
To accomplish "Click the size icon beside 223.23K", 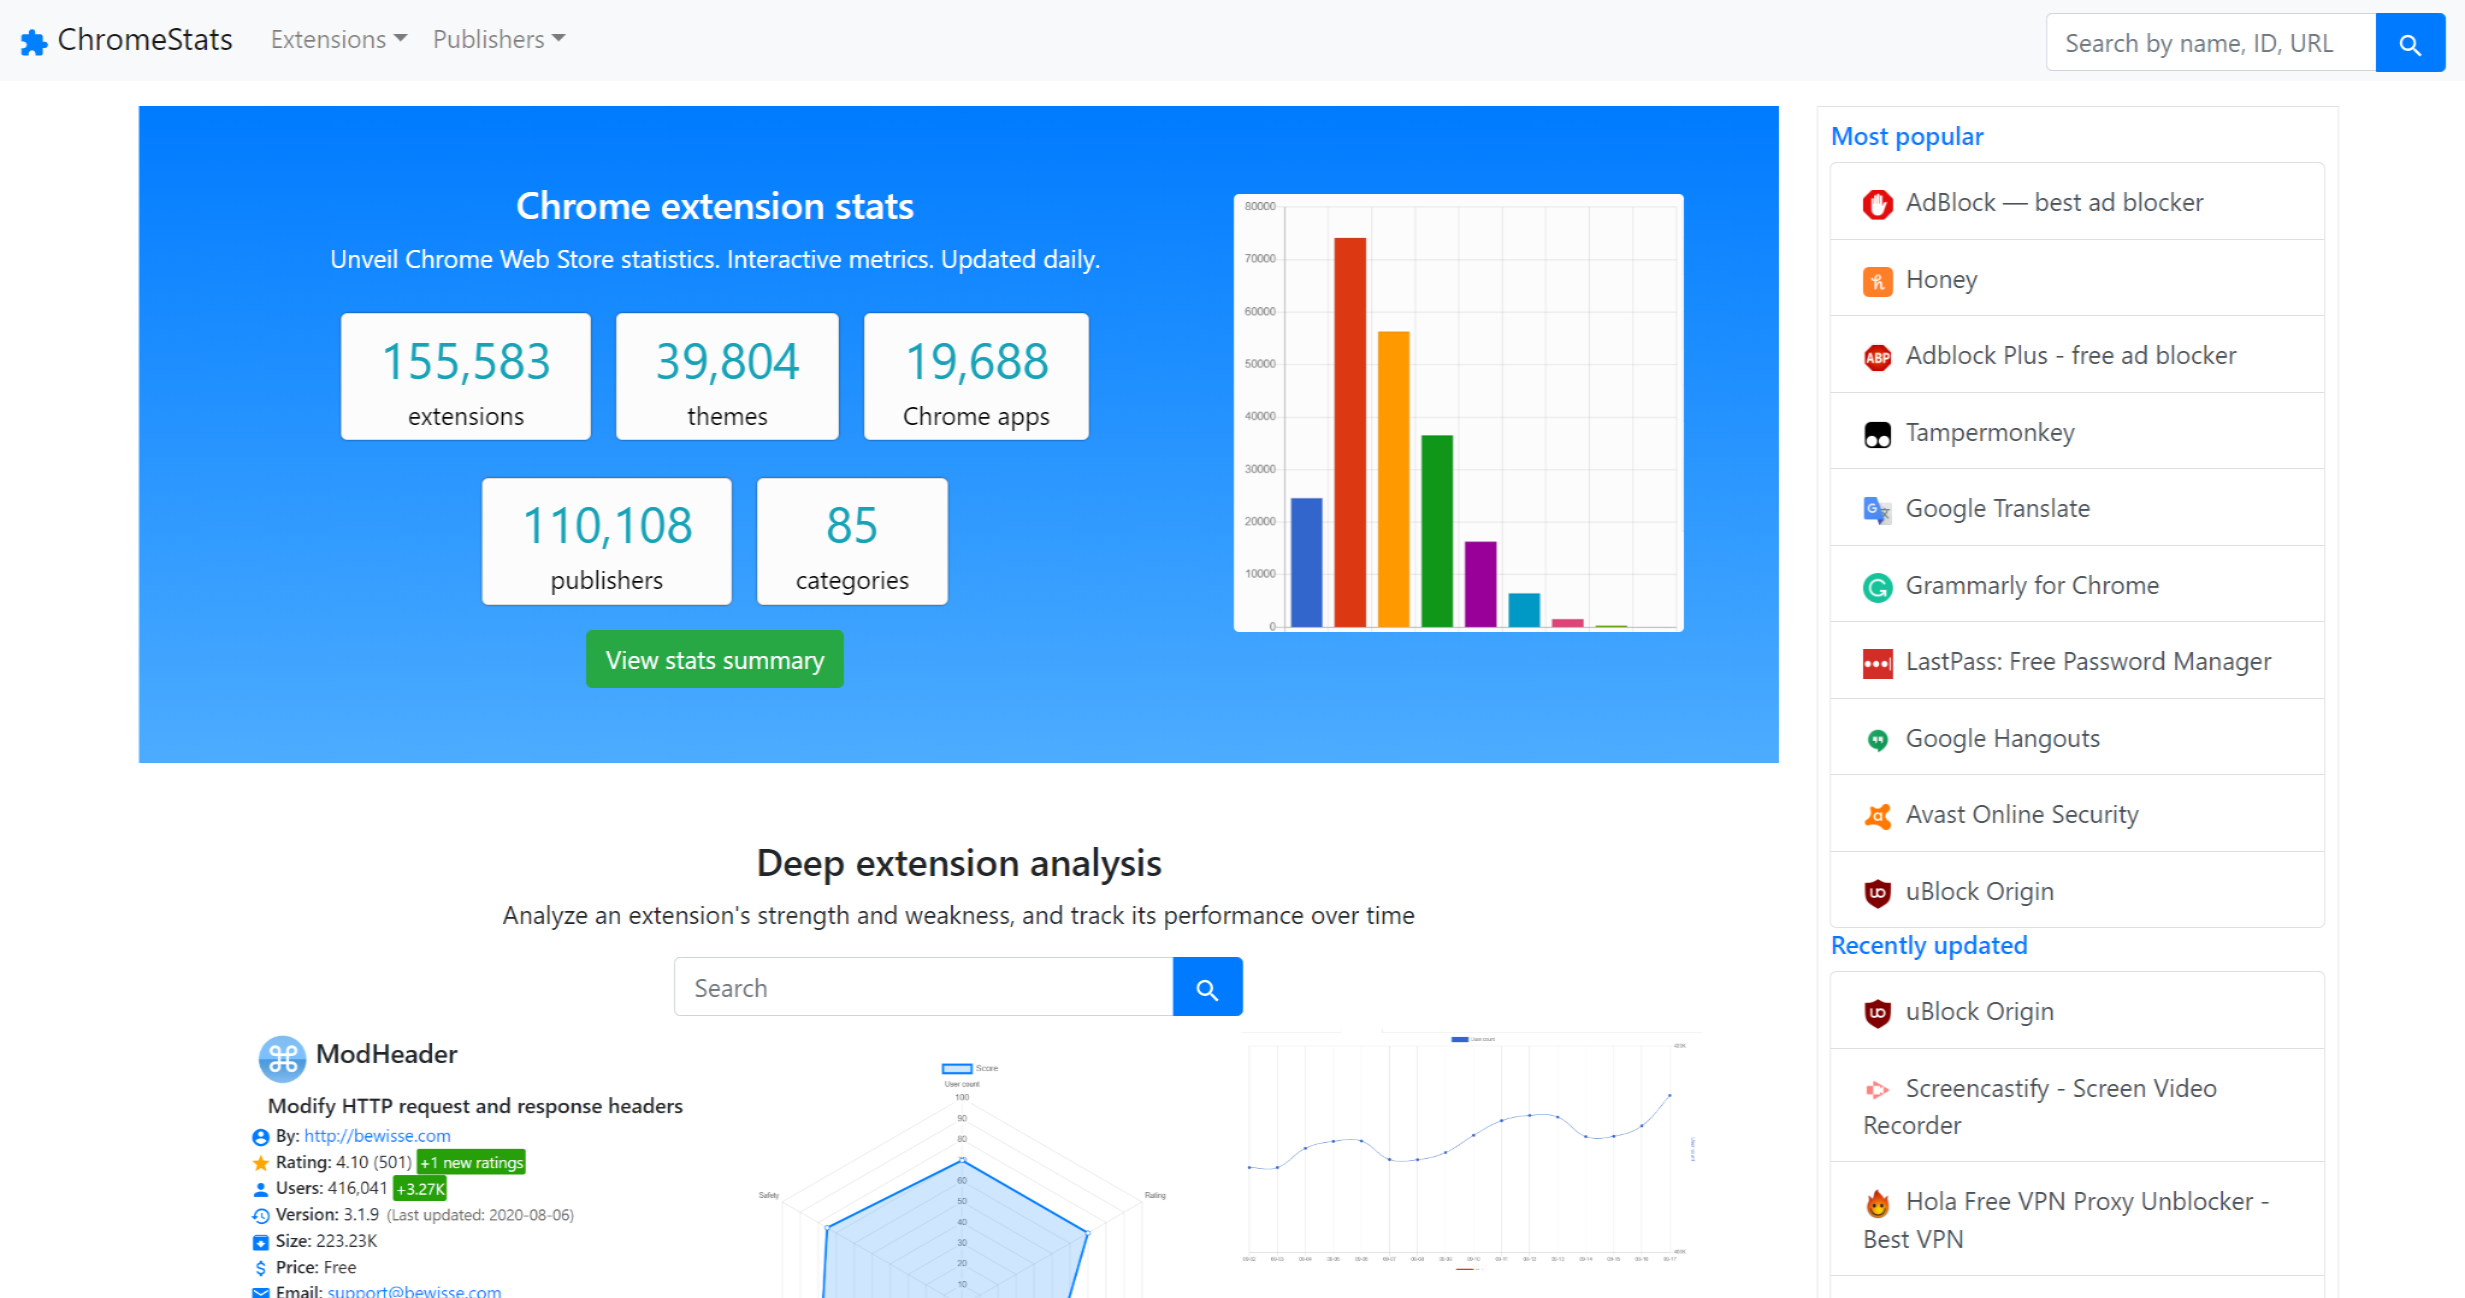I will click(260, 1242).
